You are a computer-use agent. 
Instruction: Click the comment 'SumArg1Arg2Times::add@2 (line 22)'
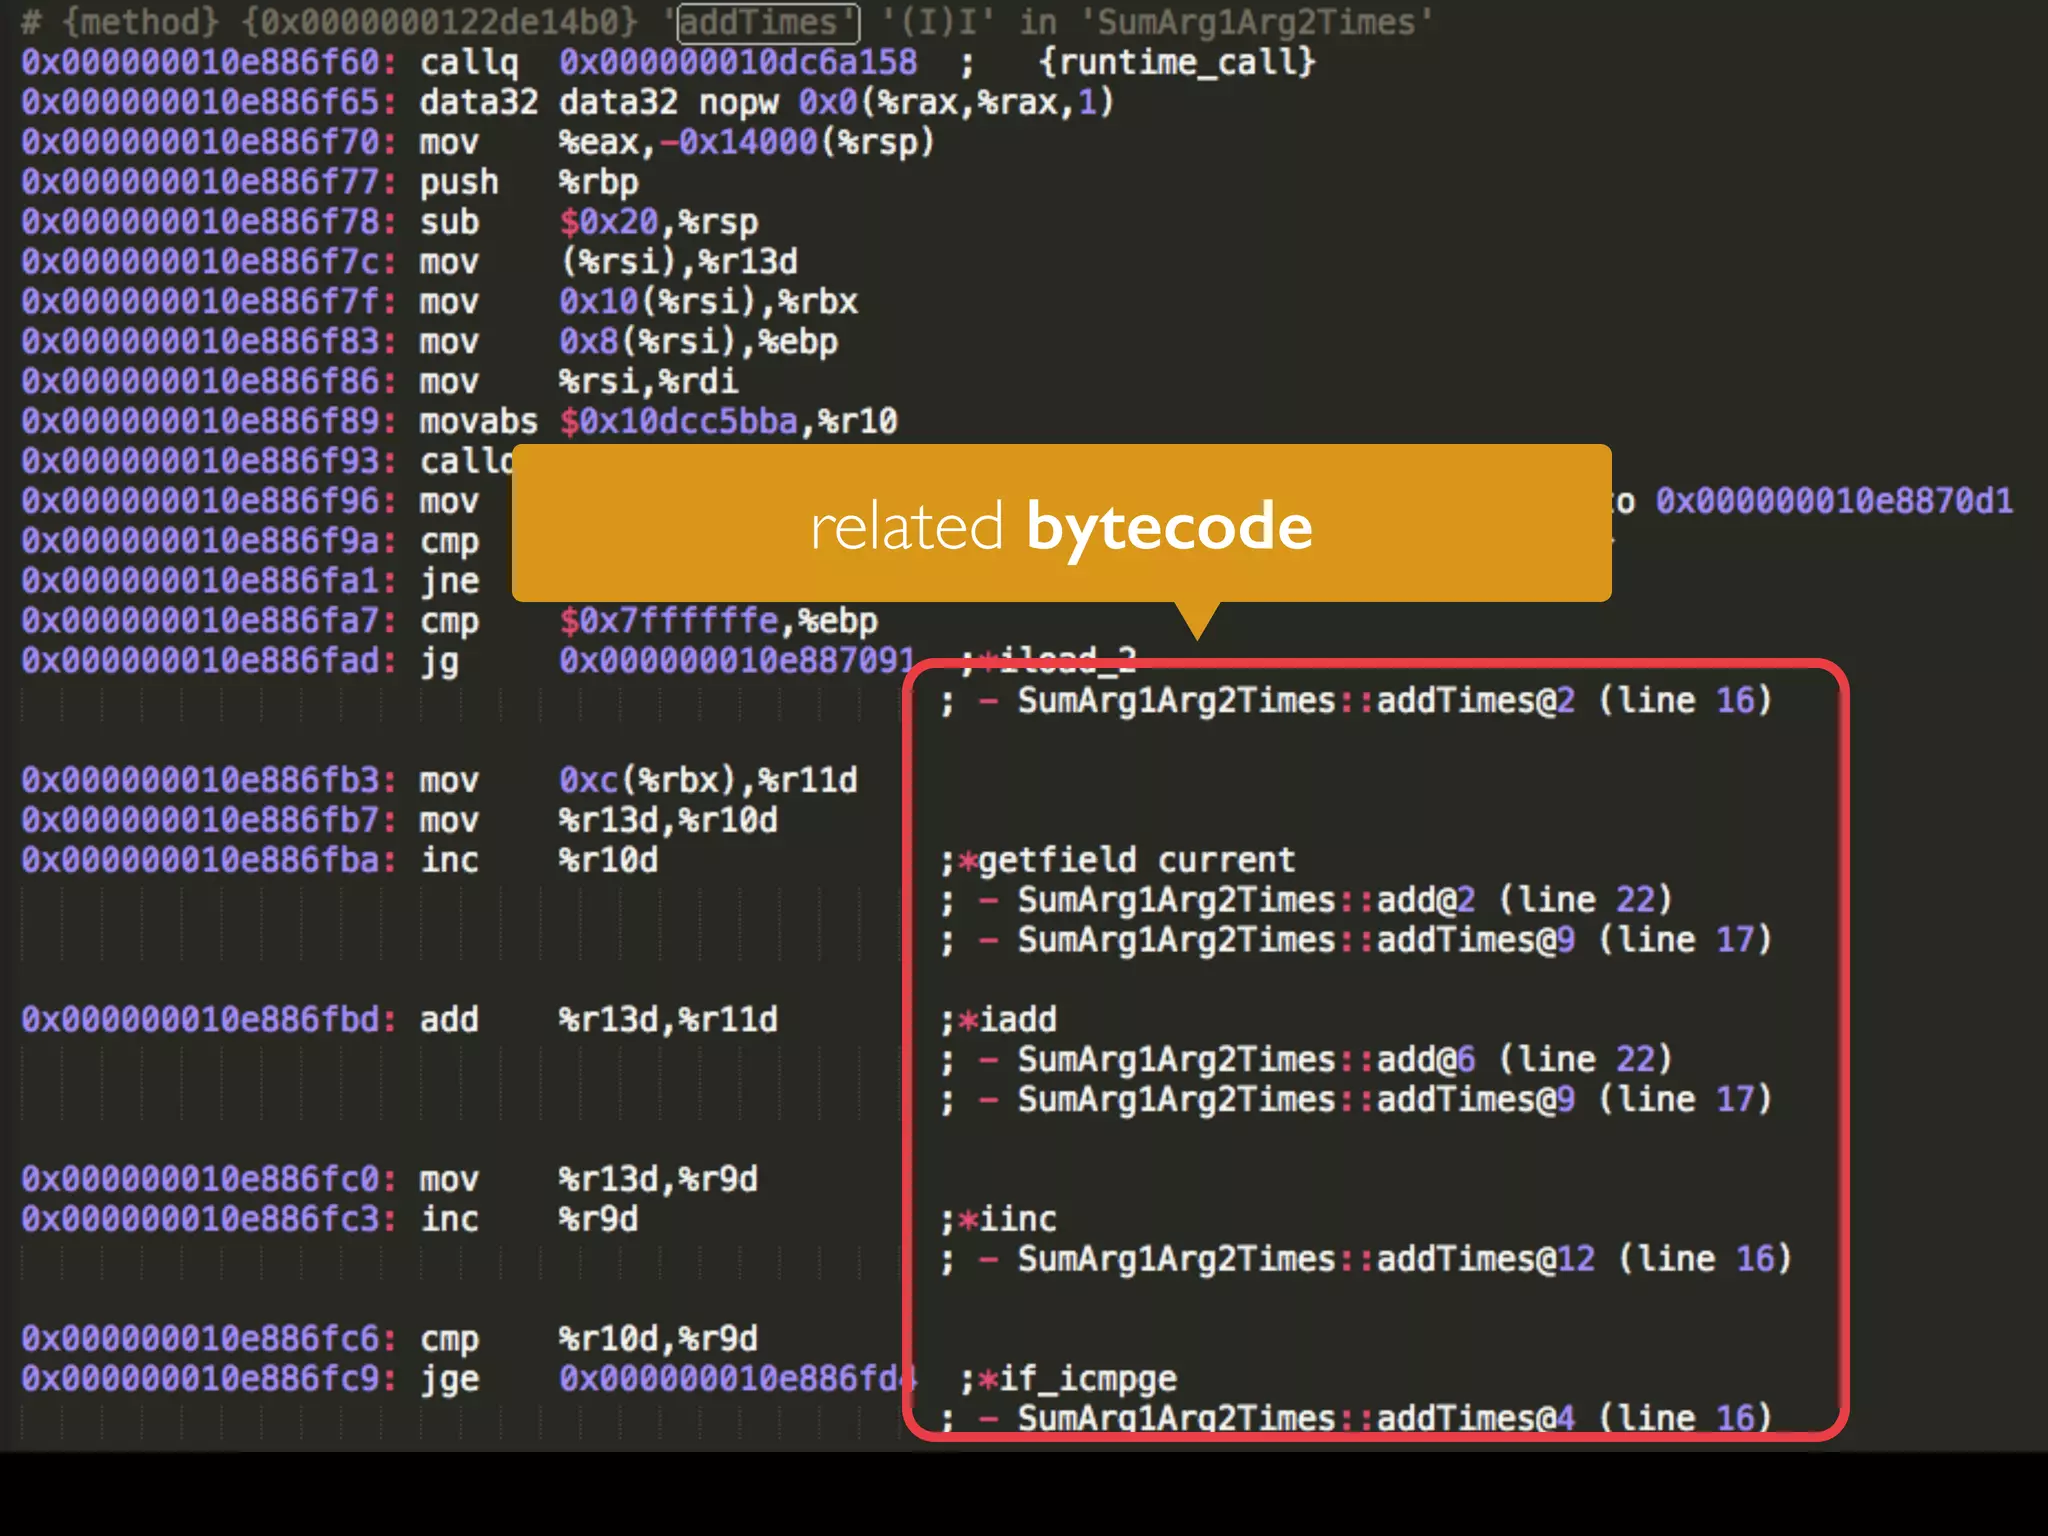tap(1344, 901)
